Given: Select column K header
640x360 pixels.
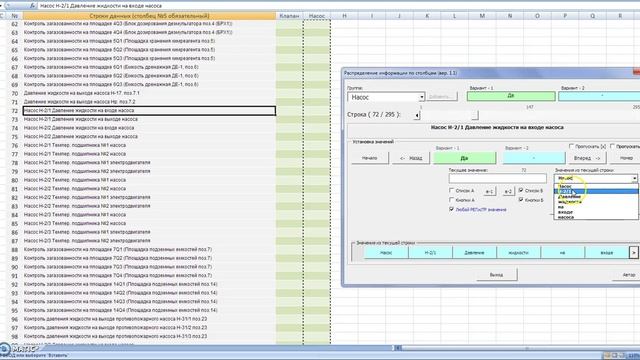Looking at the screenshot, I should pos(427,16).
